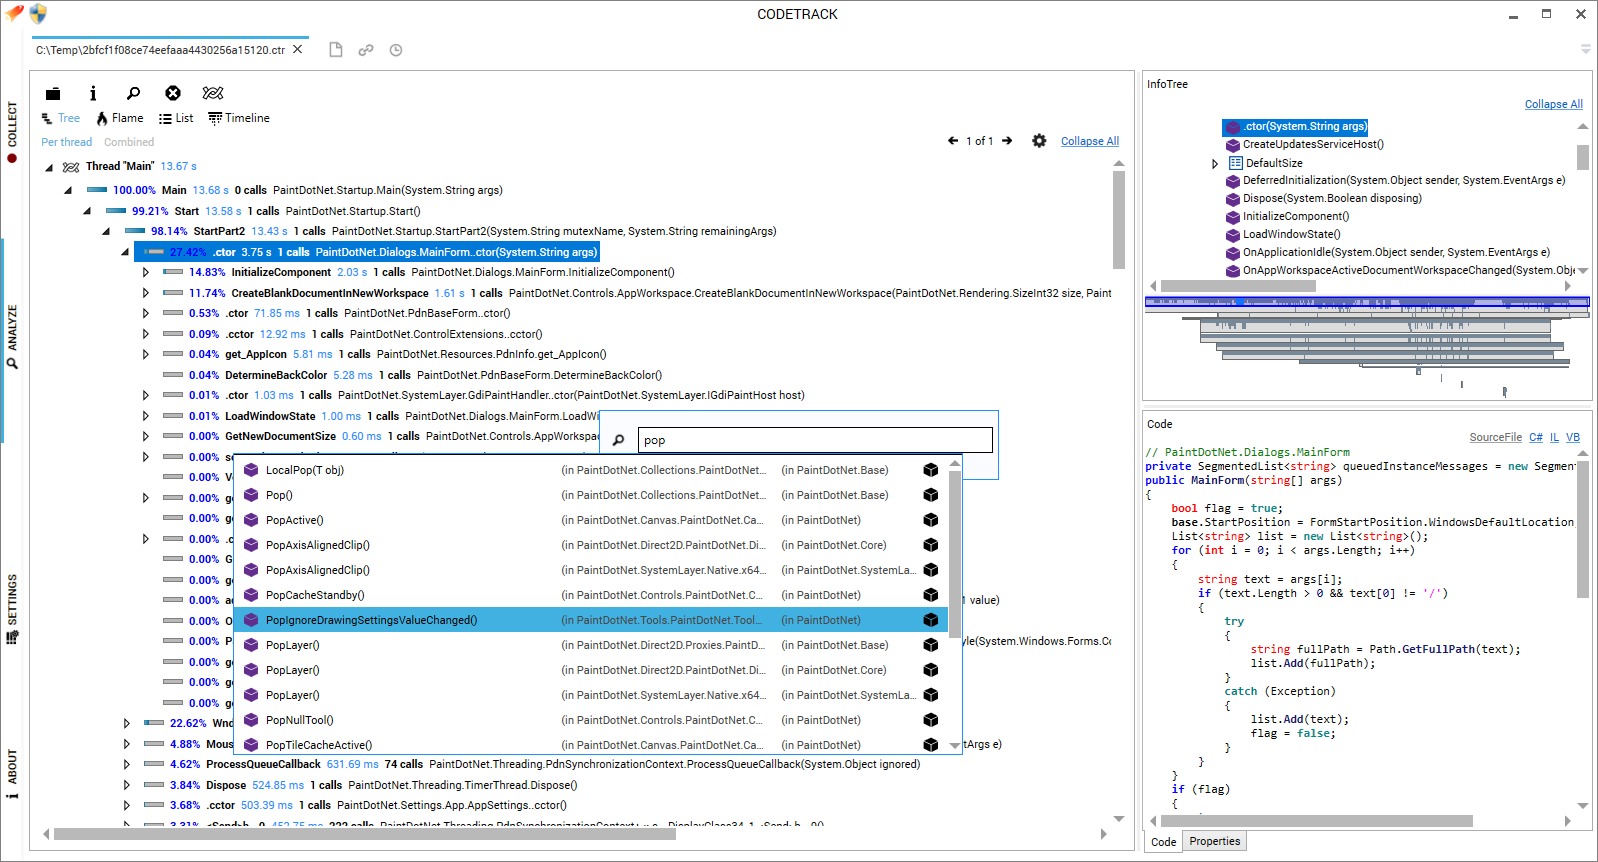The image size is (1598, 862).
Task: Click the purple cube icon beside InitializeComponent() in InfoTree
Action: point(1233,217)
